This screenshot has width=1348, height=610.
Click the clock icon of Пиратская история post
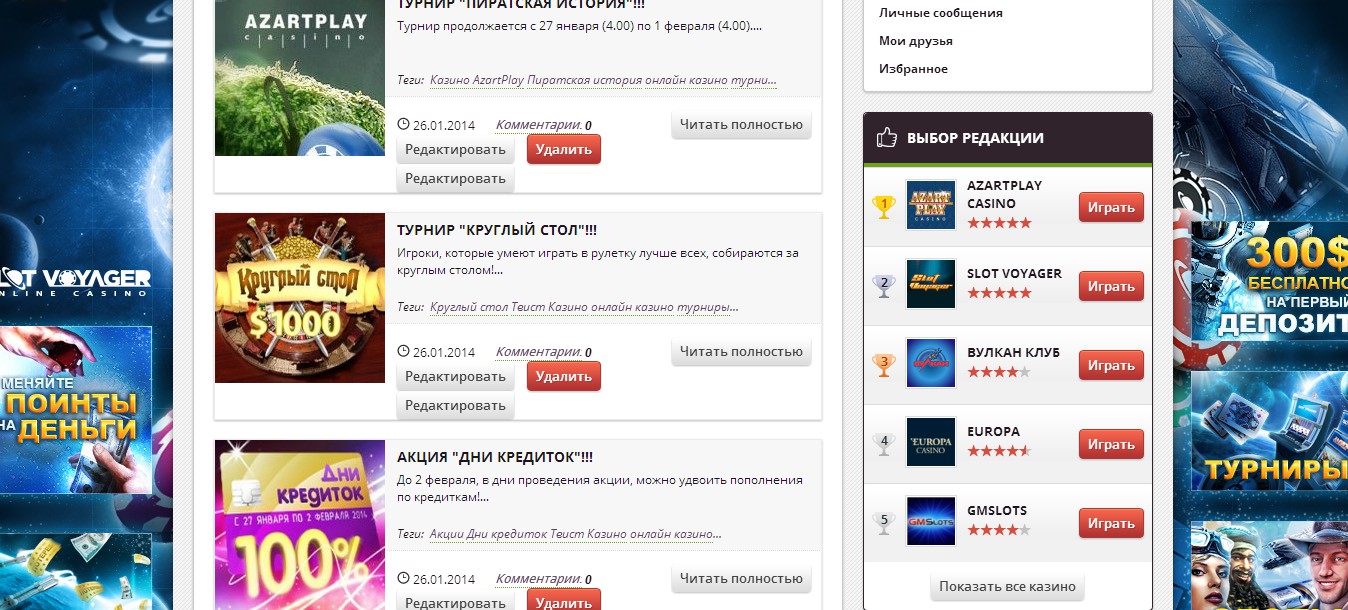404,125
